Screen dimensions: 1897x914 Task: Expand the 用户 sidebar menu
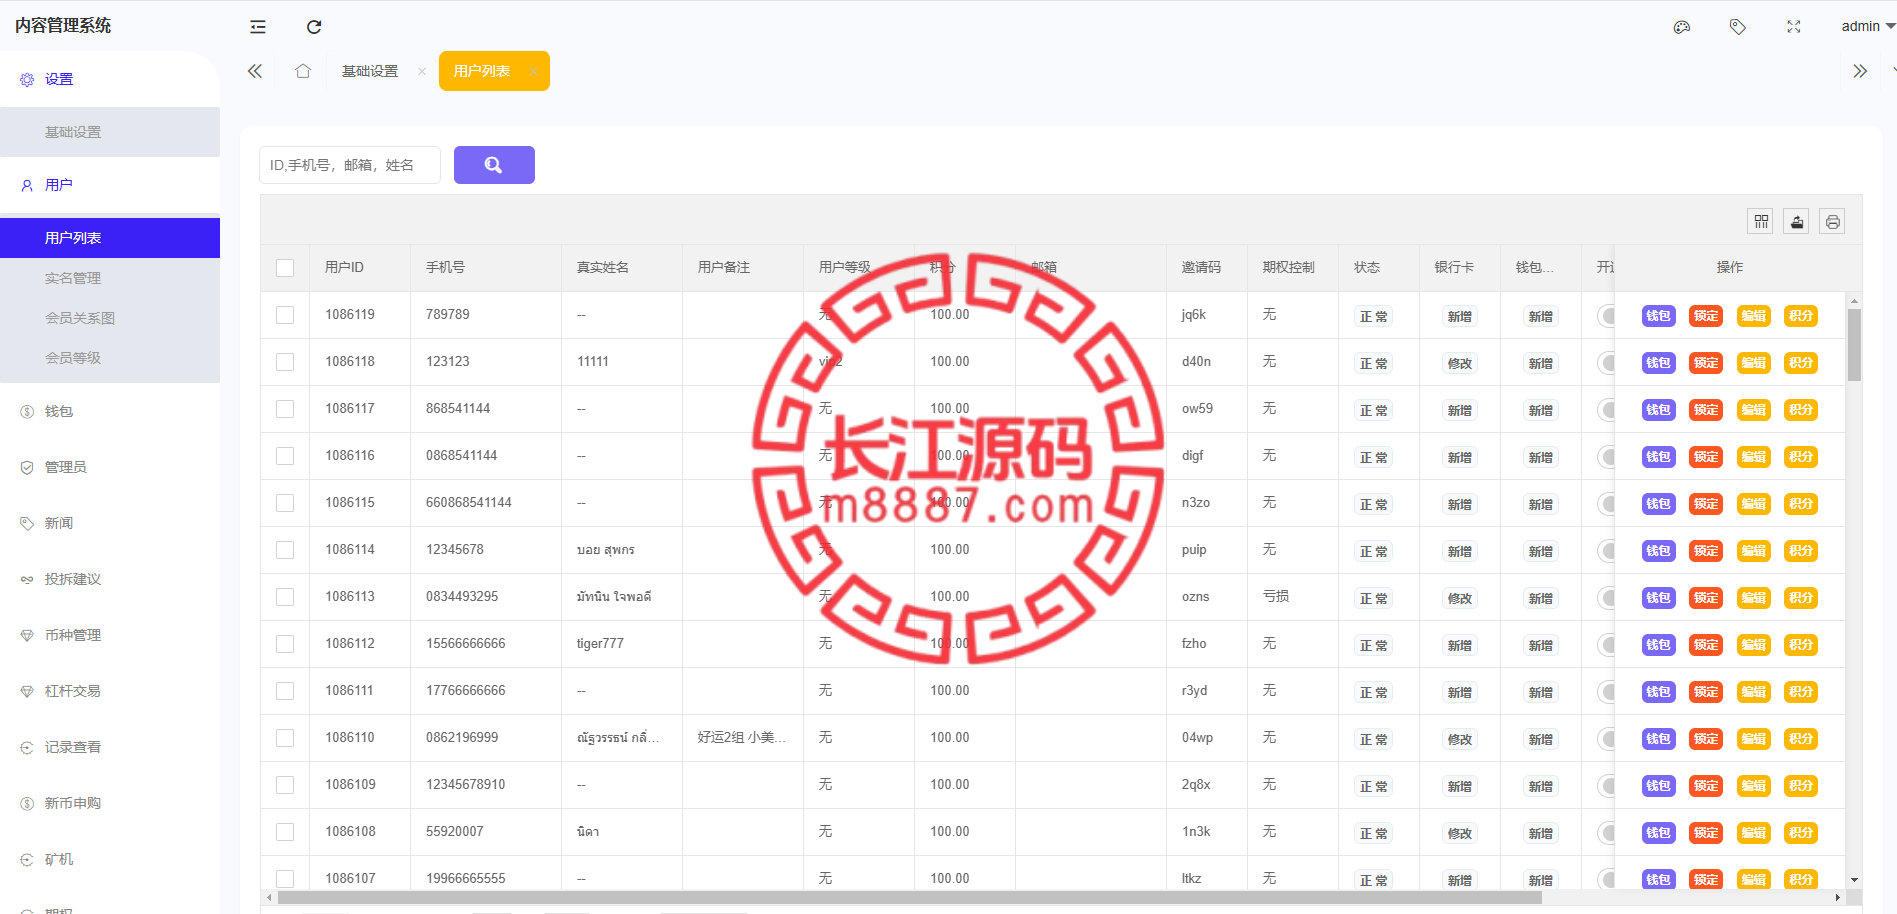coord(110,185)
